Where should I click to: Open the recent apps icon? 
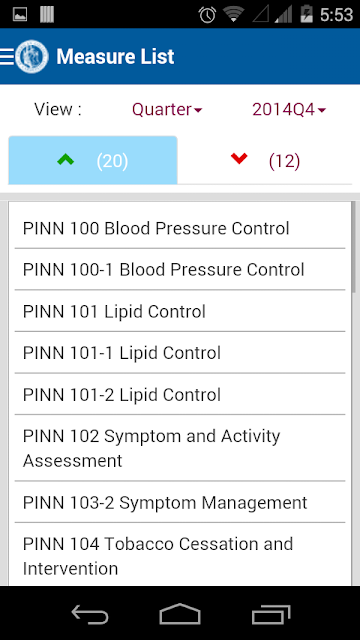pos(271,614)
